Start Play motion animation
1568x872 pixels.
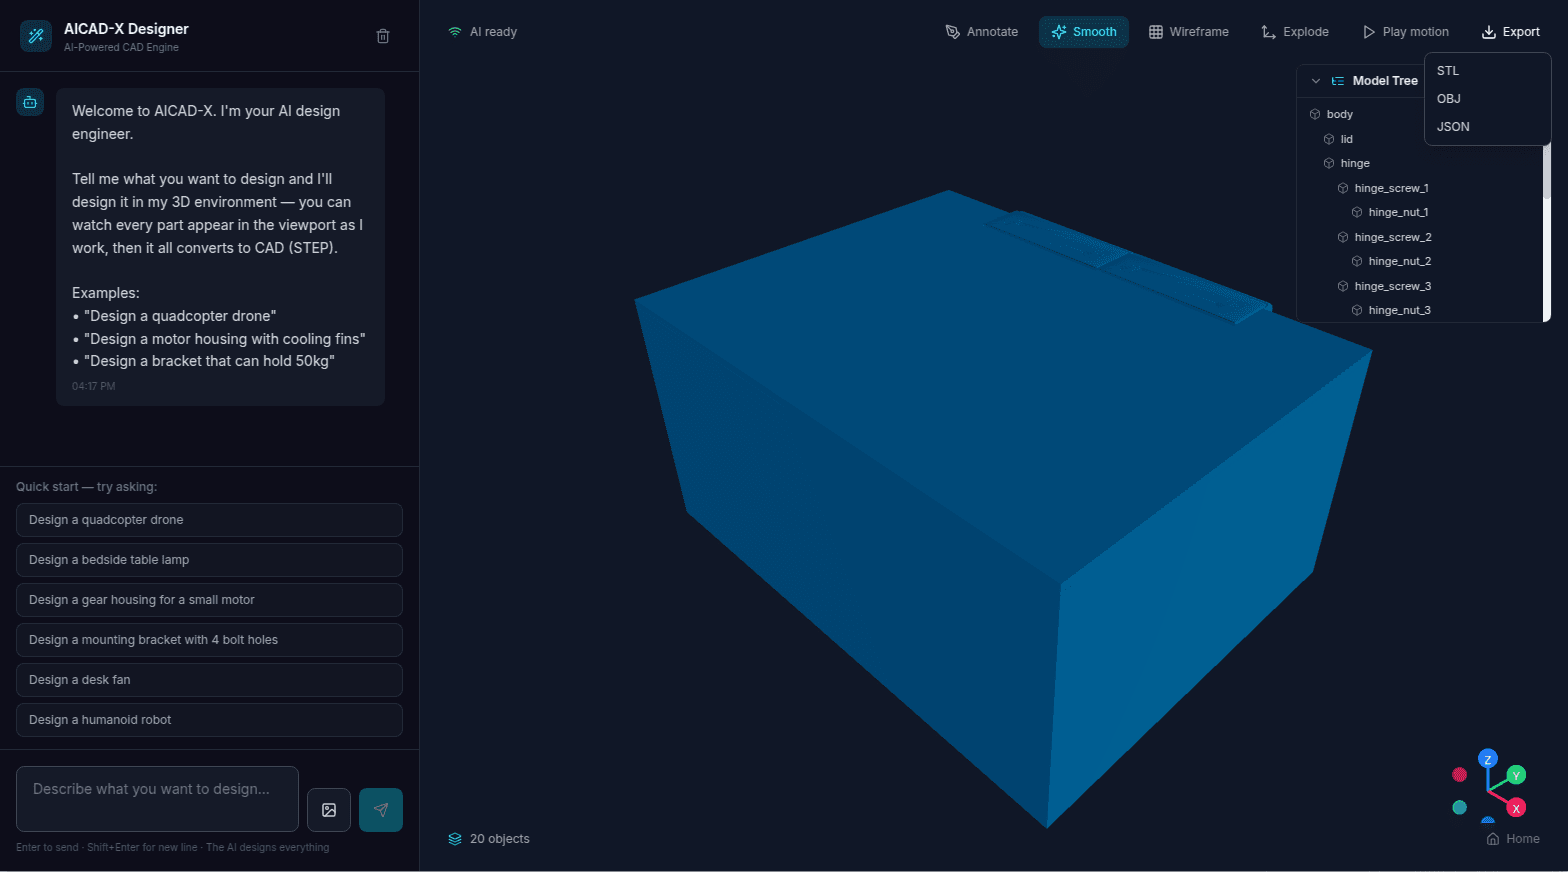coord(1405,32)
